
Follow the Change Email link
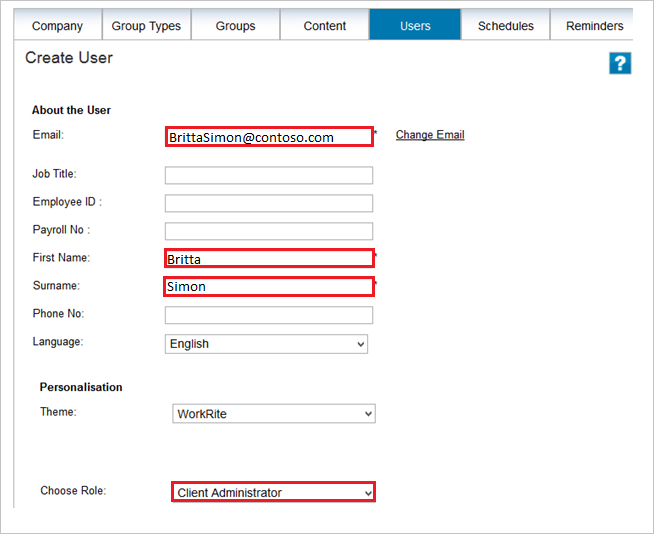click(430, 135)
